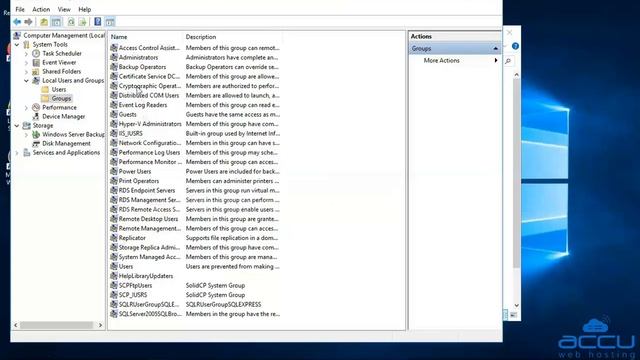Expand the Task Scheduler node
Image resolution: width=640 pixels, height=360 pixels.
(26, 53)
